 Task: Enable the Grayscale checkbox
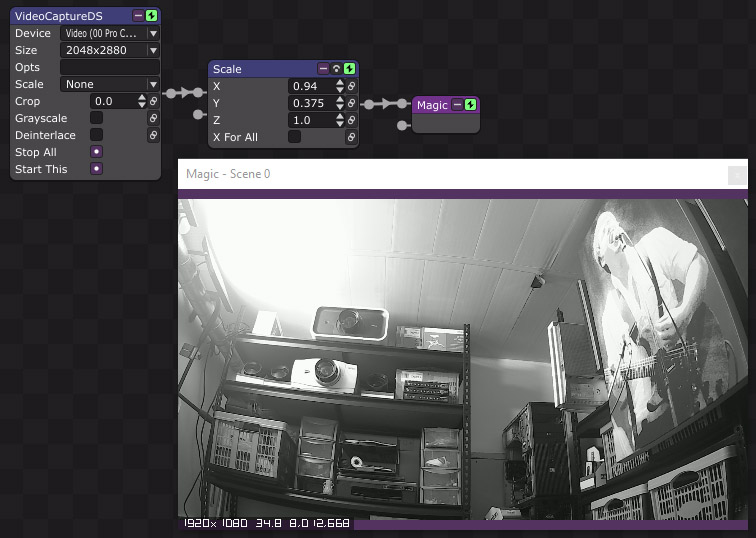click(x=96, y=118)
